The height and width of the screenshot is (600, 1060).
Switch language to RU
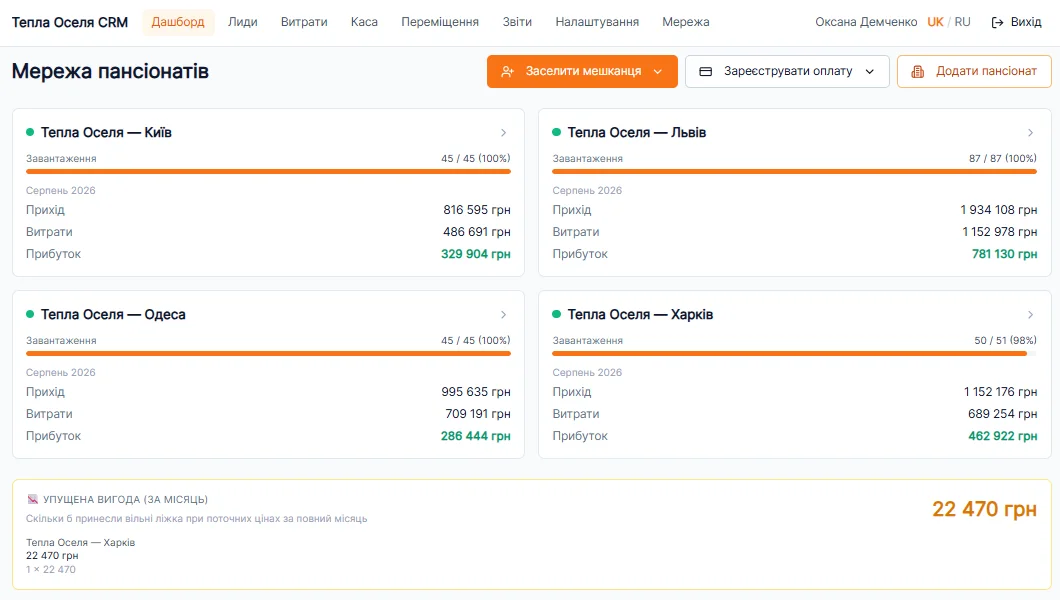[x=963, y=22]
